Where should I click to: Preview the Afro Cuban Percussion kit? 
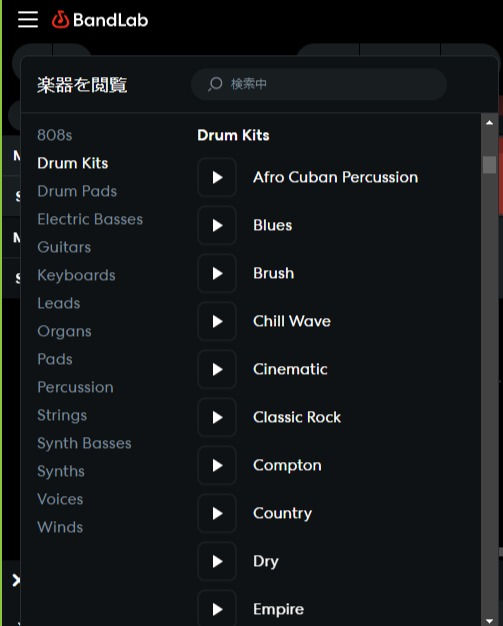217,177
